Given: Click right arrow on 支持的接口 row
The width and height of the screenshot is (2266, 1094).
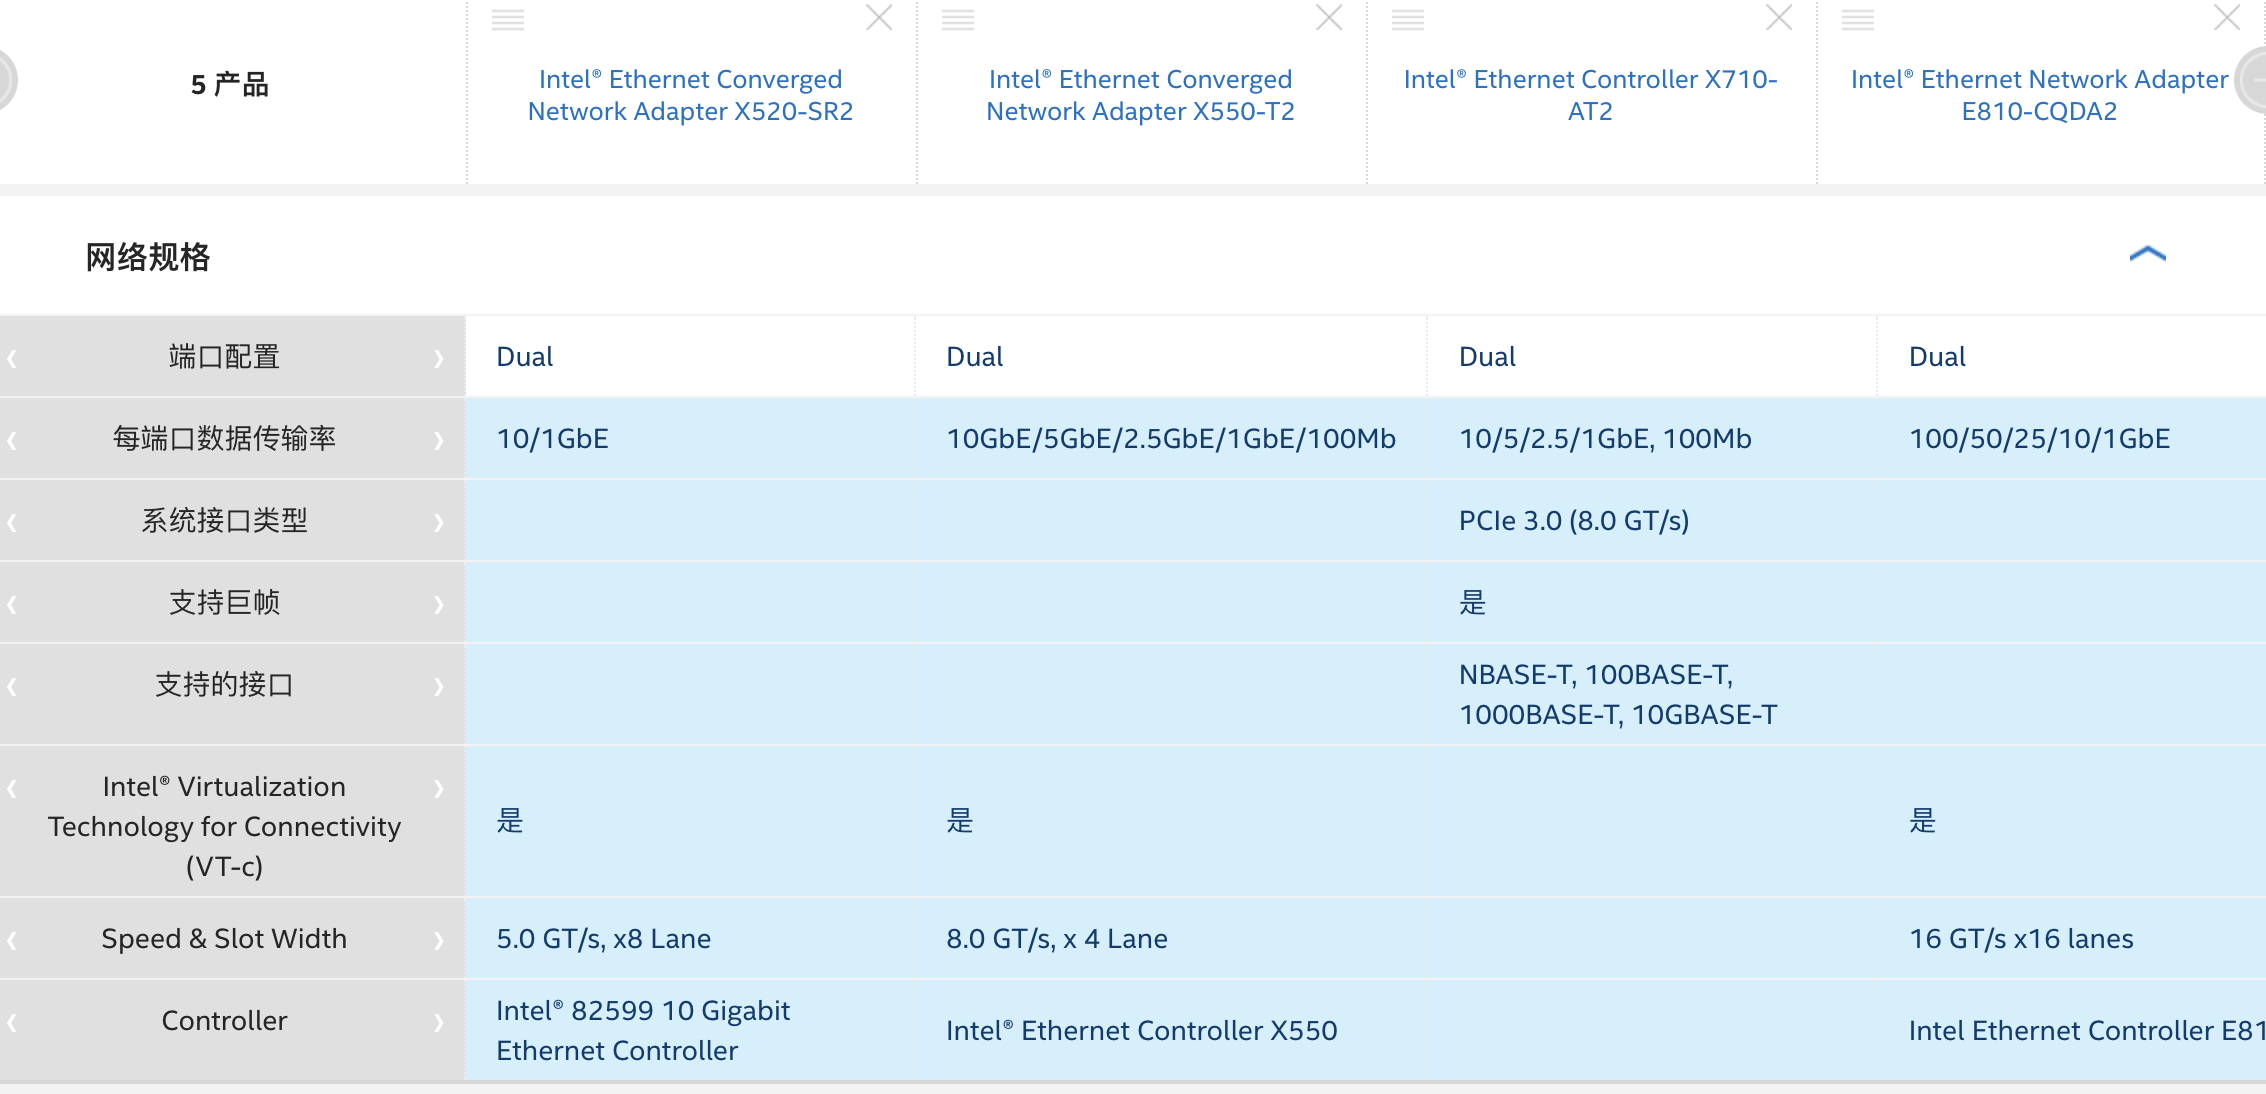Looking at the screenshot, I should pyautogui.click(x=439, y=686).
